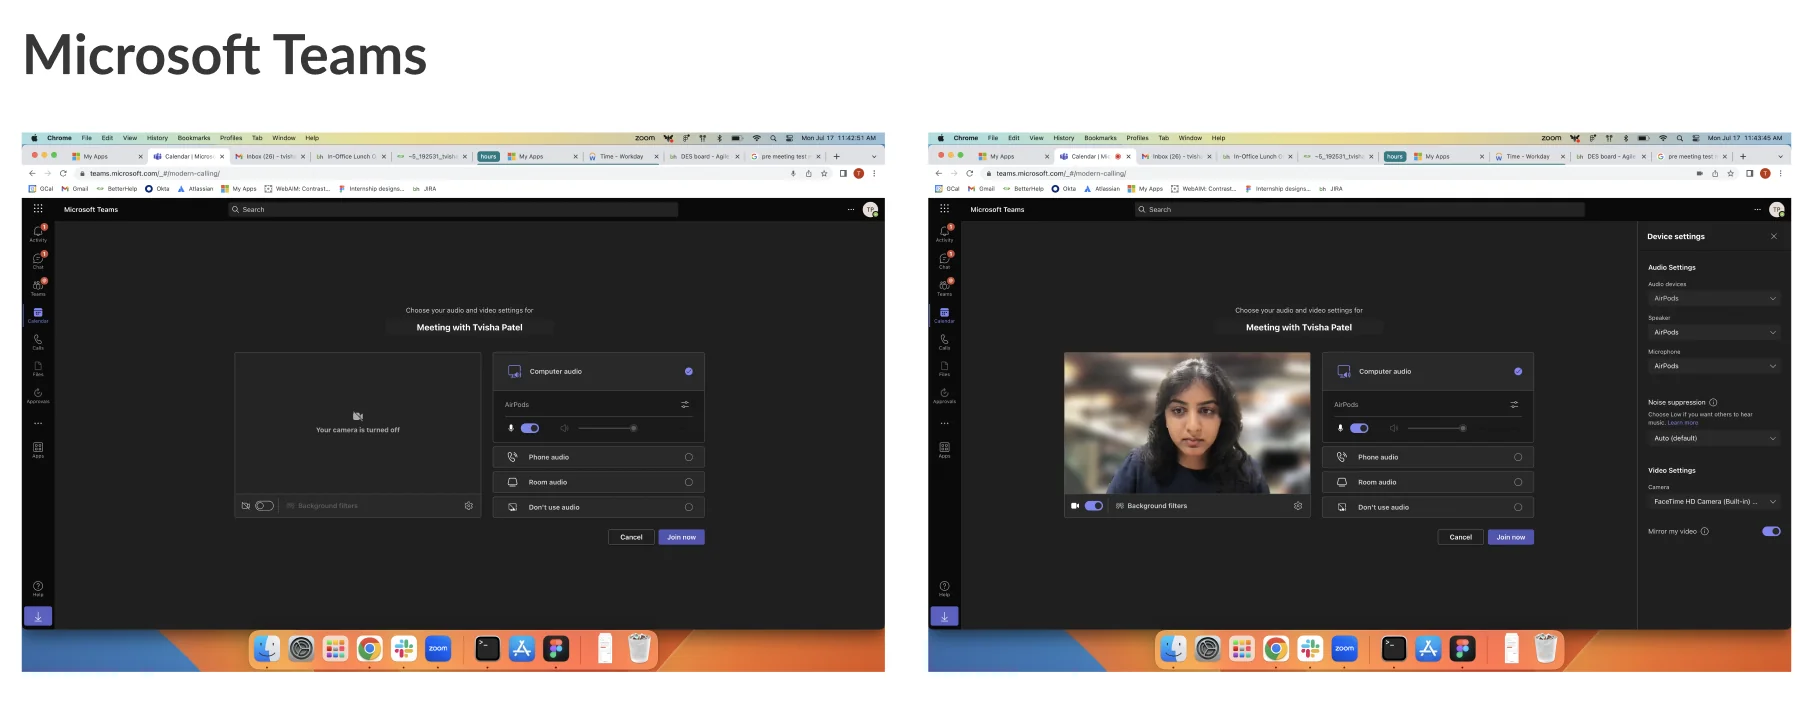
Task: Expand the Audio devices AirPods dropdown
Action: click(1714, 298)
